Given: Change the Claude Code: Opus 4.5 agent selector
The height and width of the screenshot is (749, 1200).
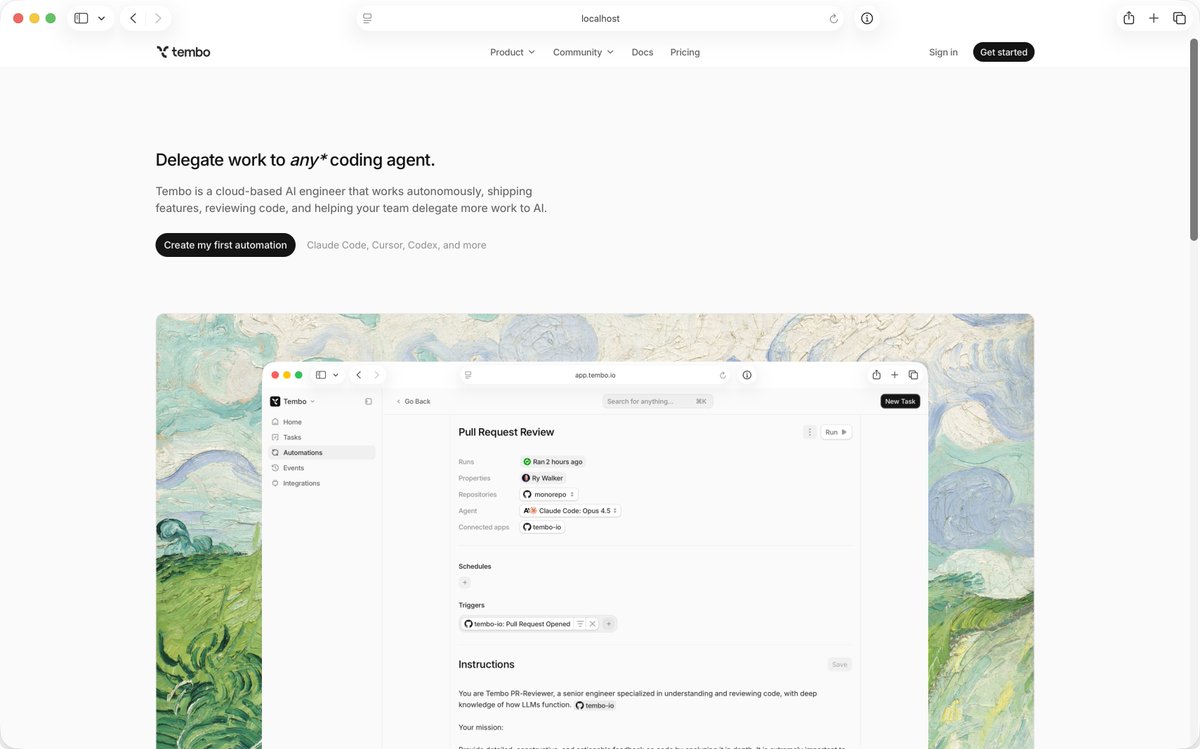Looking at the screenshot, I should pos(570,510).
